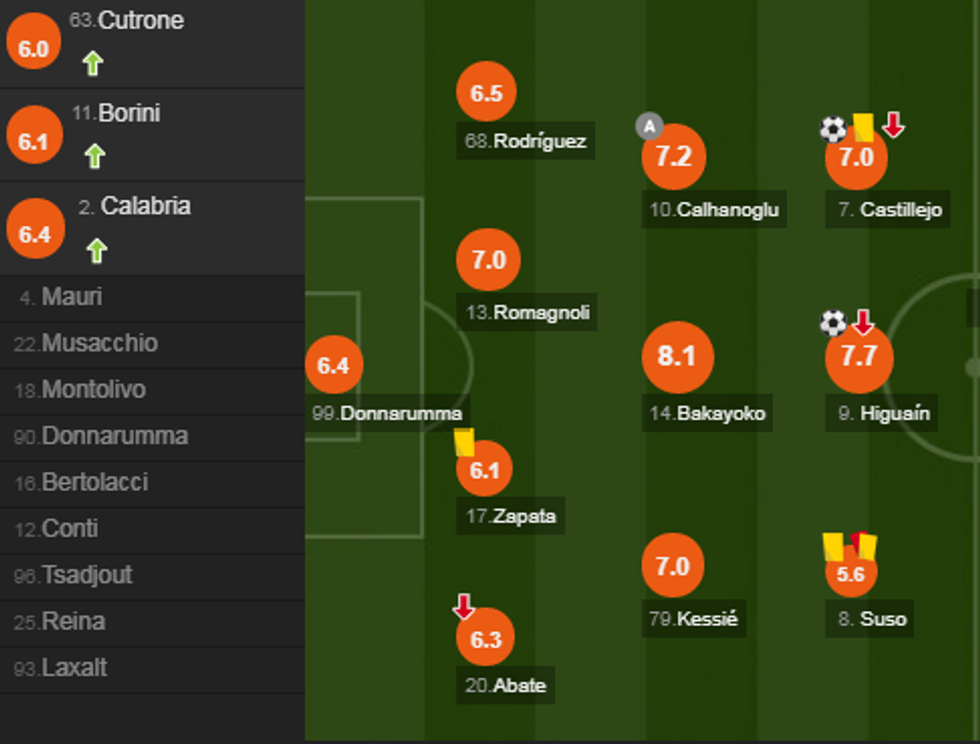This screenshot has height=744, width=980.
Task: Click the yellow card icon above Suso
Action: coord(834,547)
